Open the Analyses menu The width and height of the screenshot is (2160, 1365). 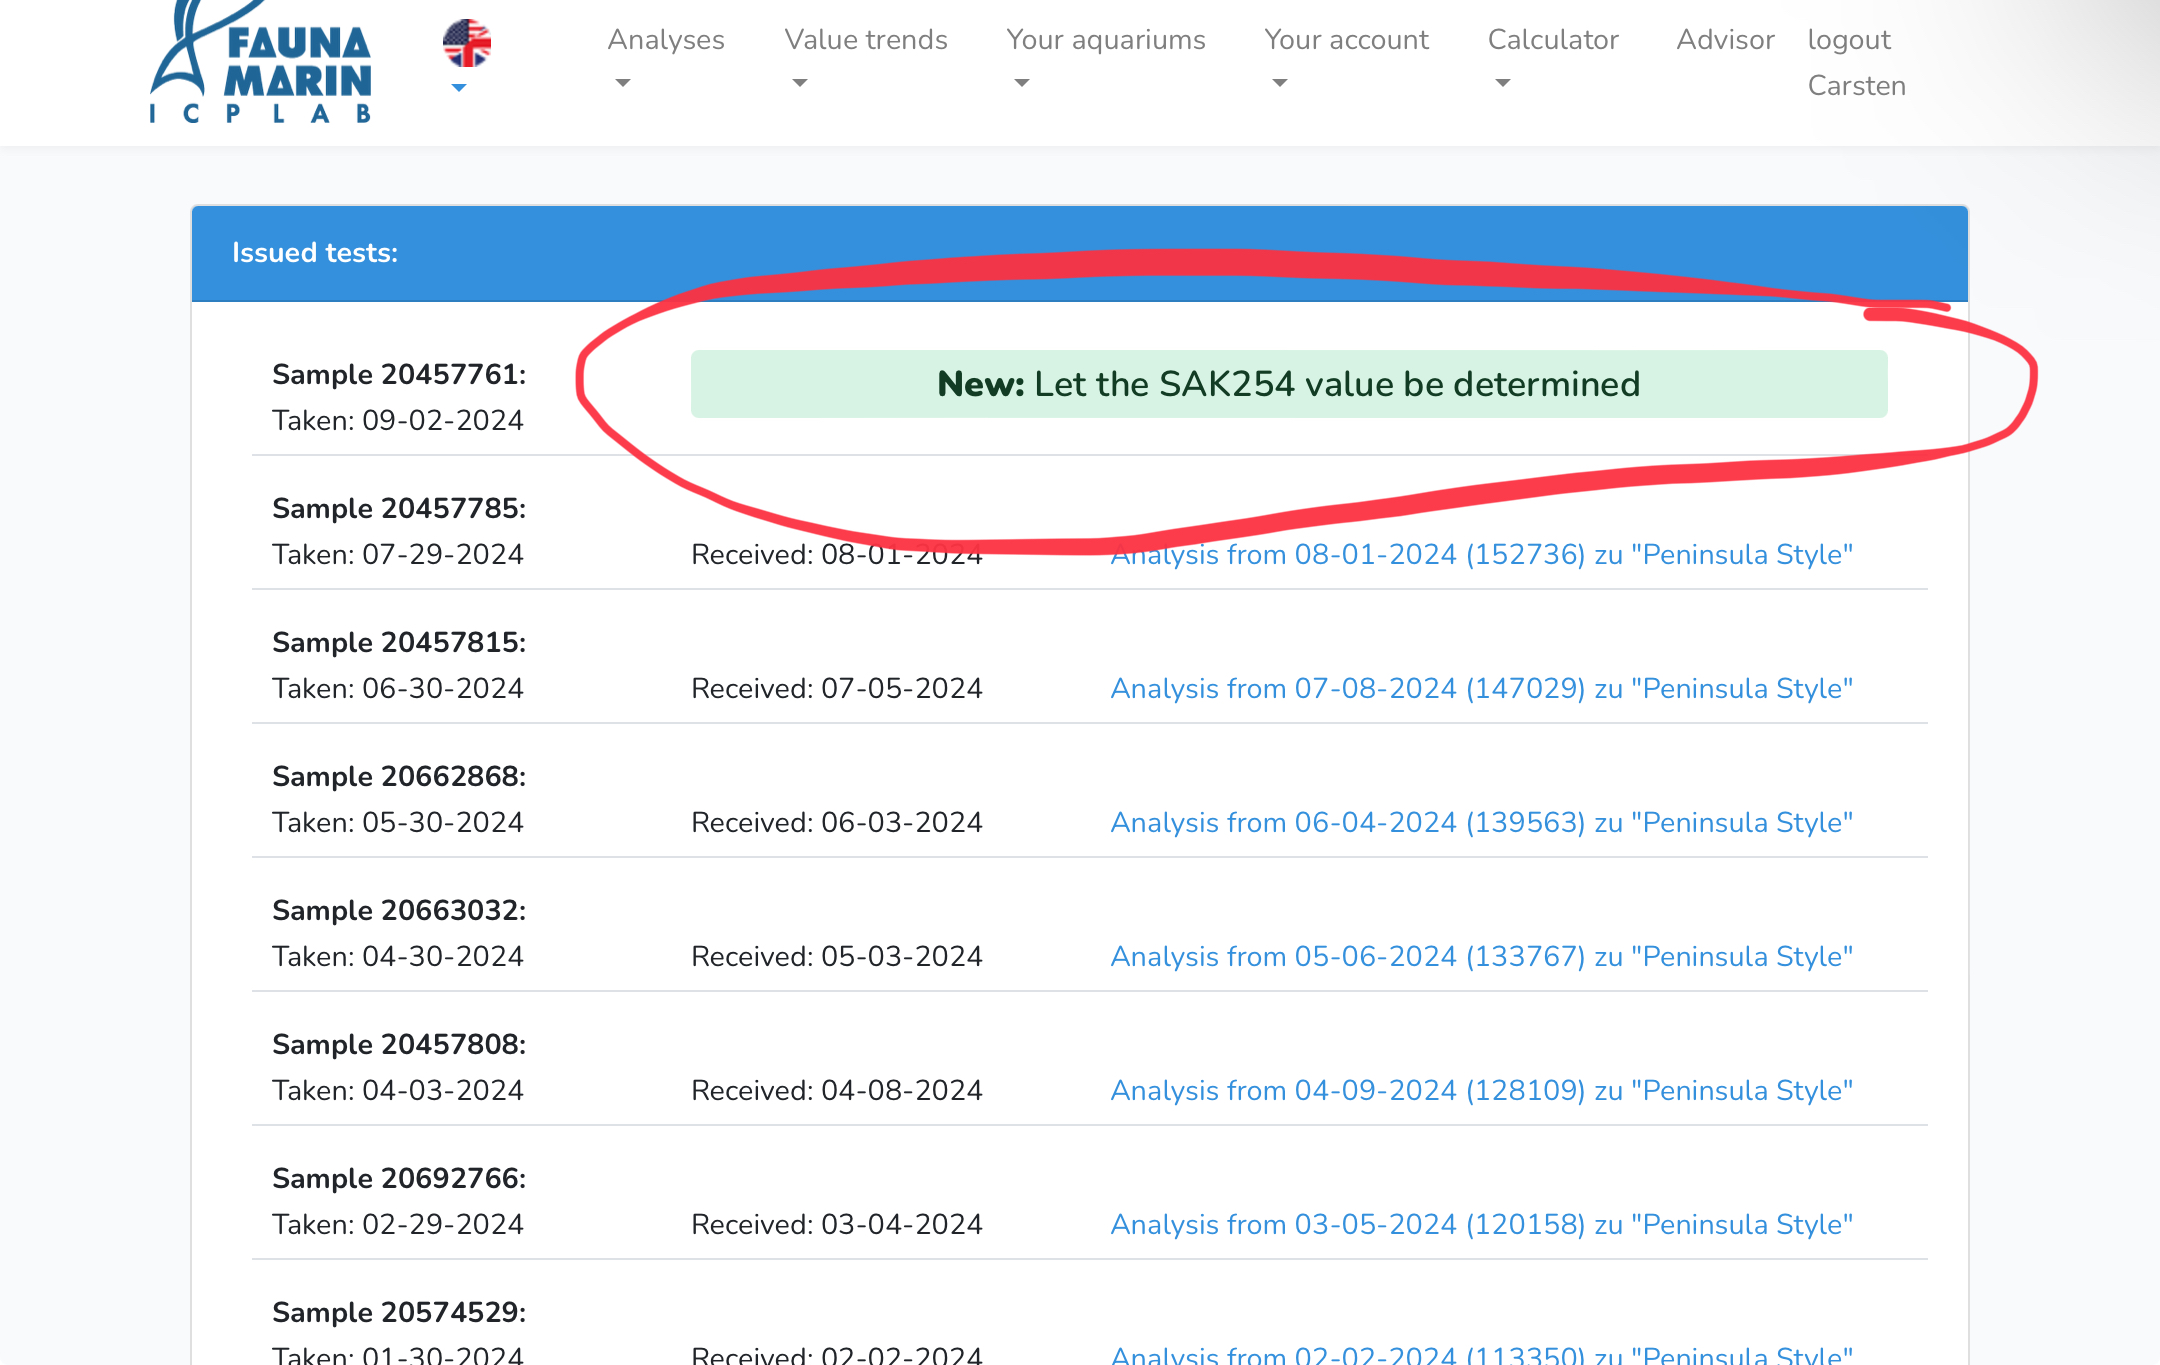665,40
